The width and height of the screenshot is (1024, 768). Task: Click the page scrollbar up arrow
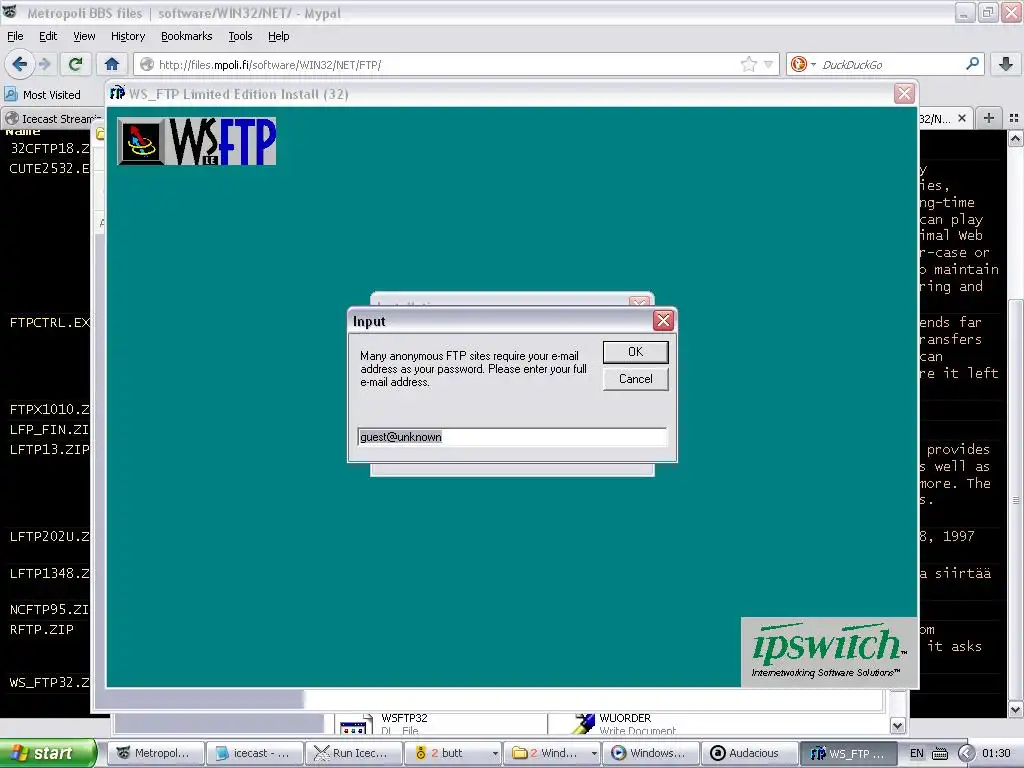[1016, 138]
